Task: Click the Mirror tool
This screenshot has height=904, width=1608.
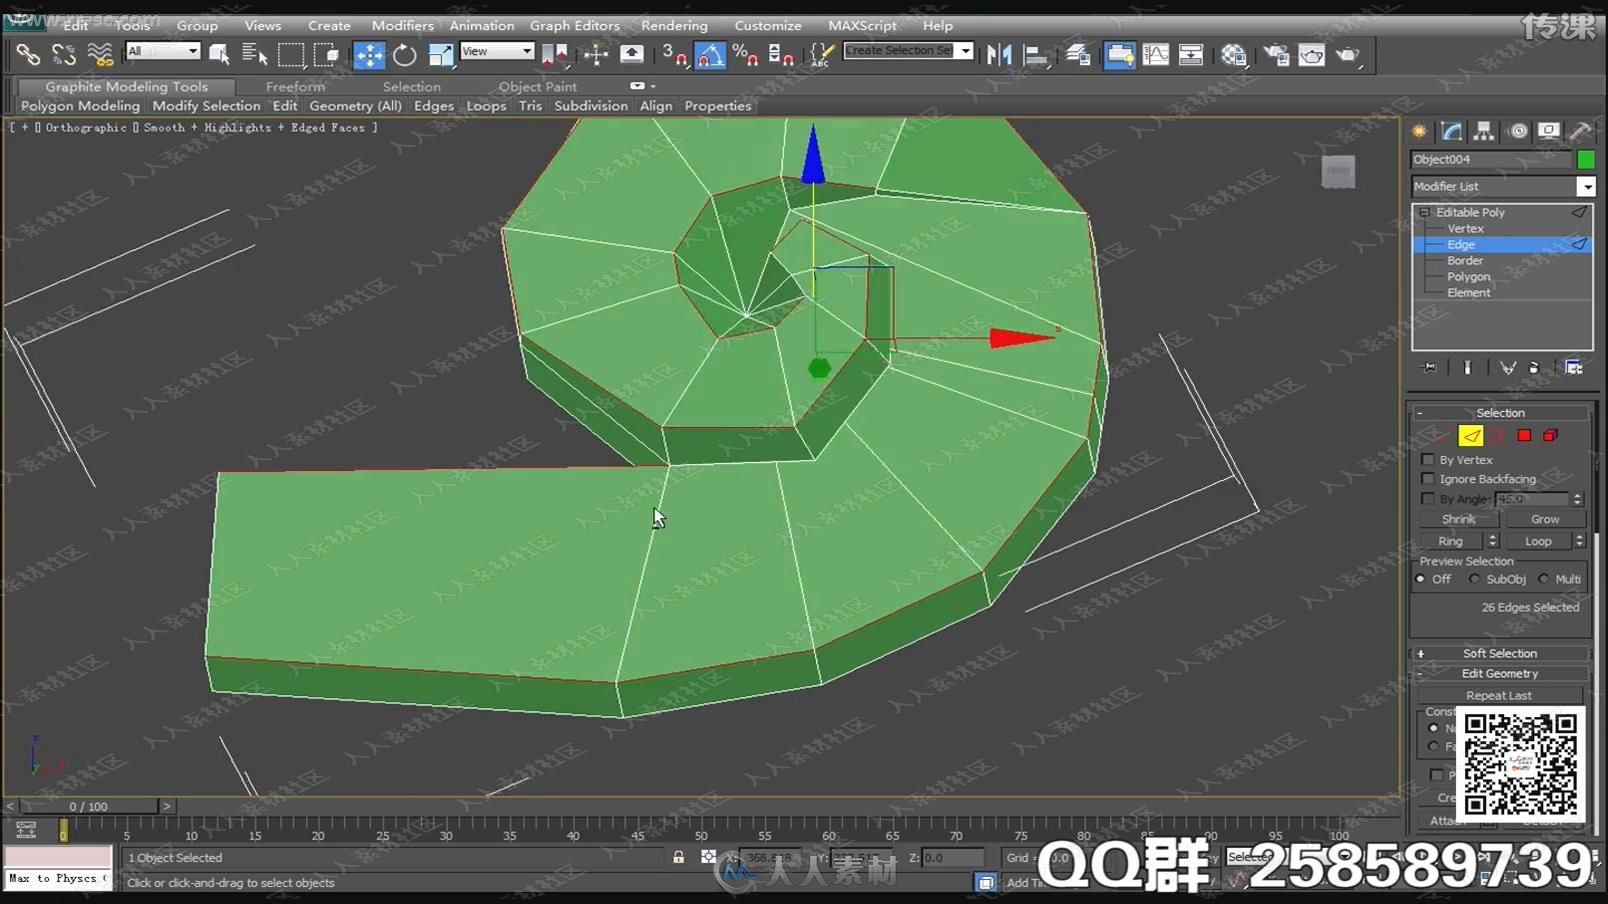Action: click(999, 55)
